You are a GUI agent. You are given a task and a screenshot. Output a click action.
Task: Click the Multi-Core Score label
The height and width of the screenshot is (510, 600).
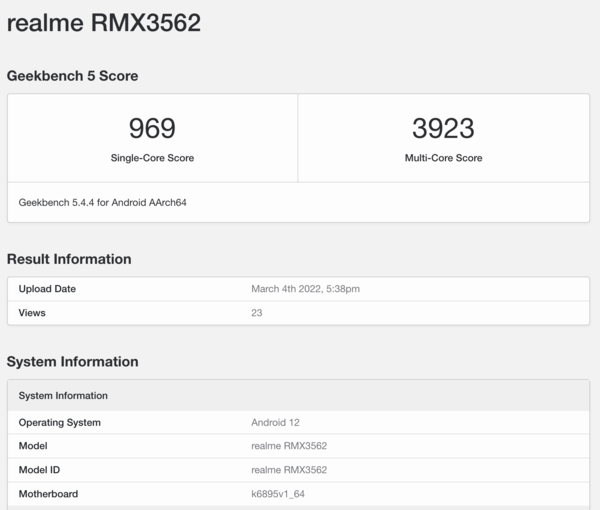coord(443,158)
